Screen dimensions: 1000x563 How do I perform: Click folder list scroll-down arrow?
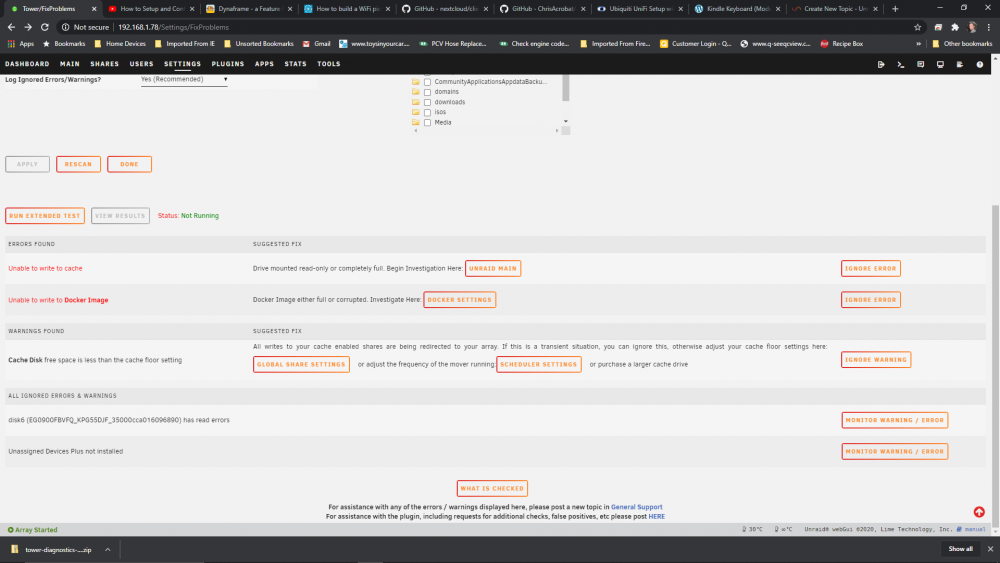pyautogui.click(x=566, y=121)
